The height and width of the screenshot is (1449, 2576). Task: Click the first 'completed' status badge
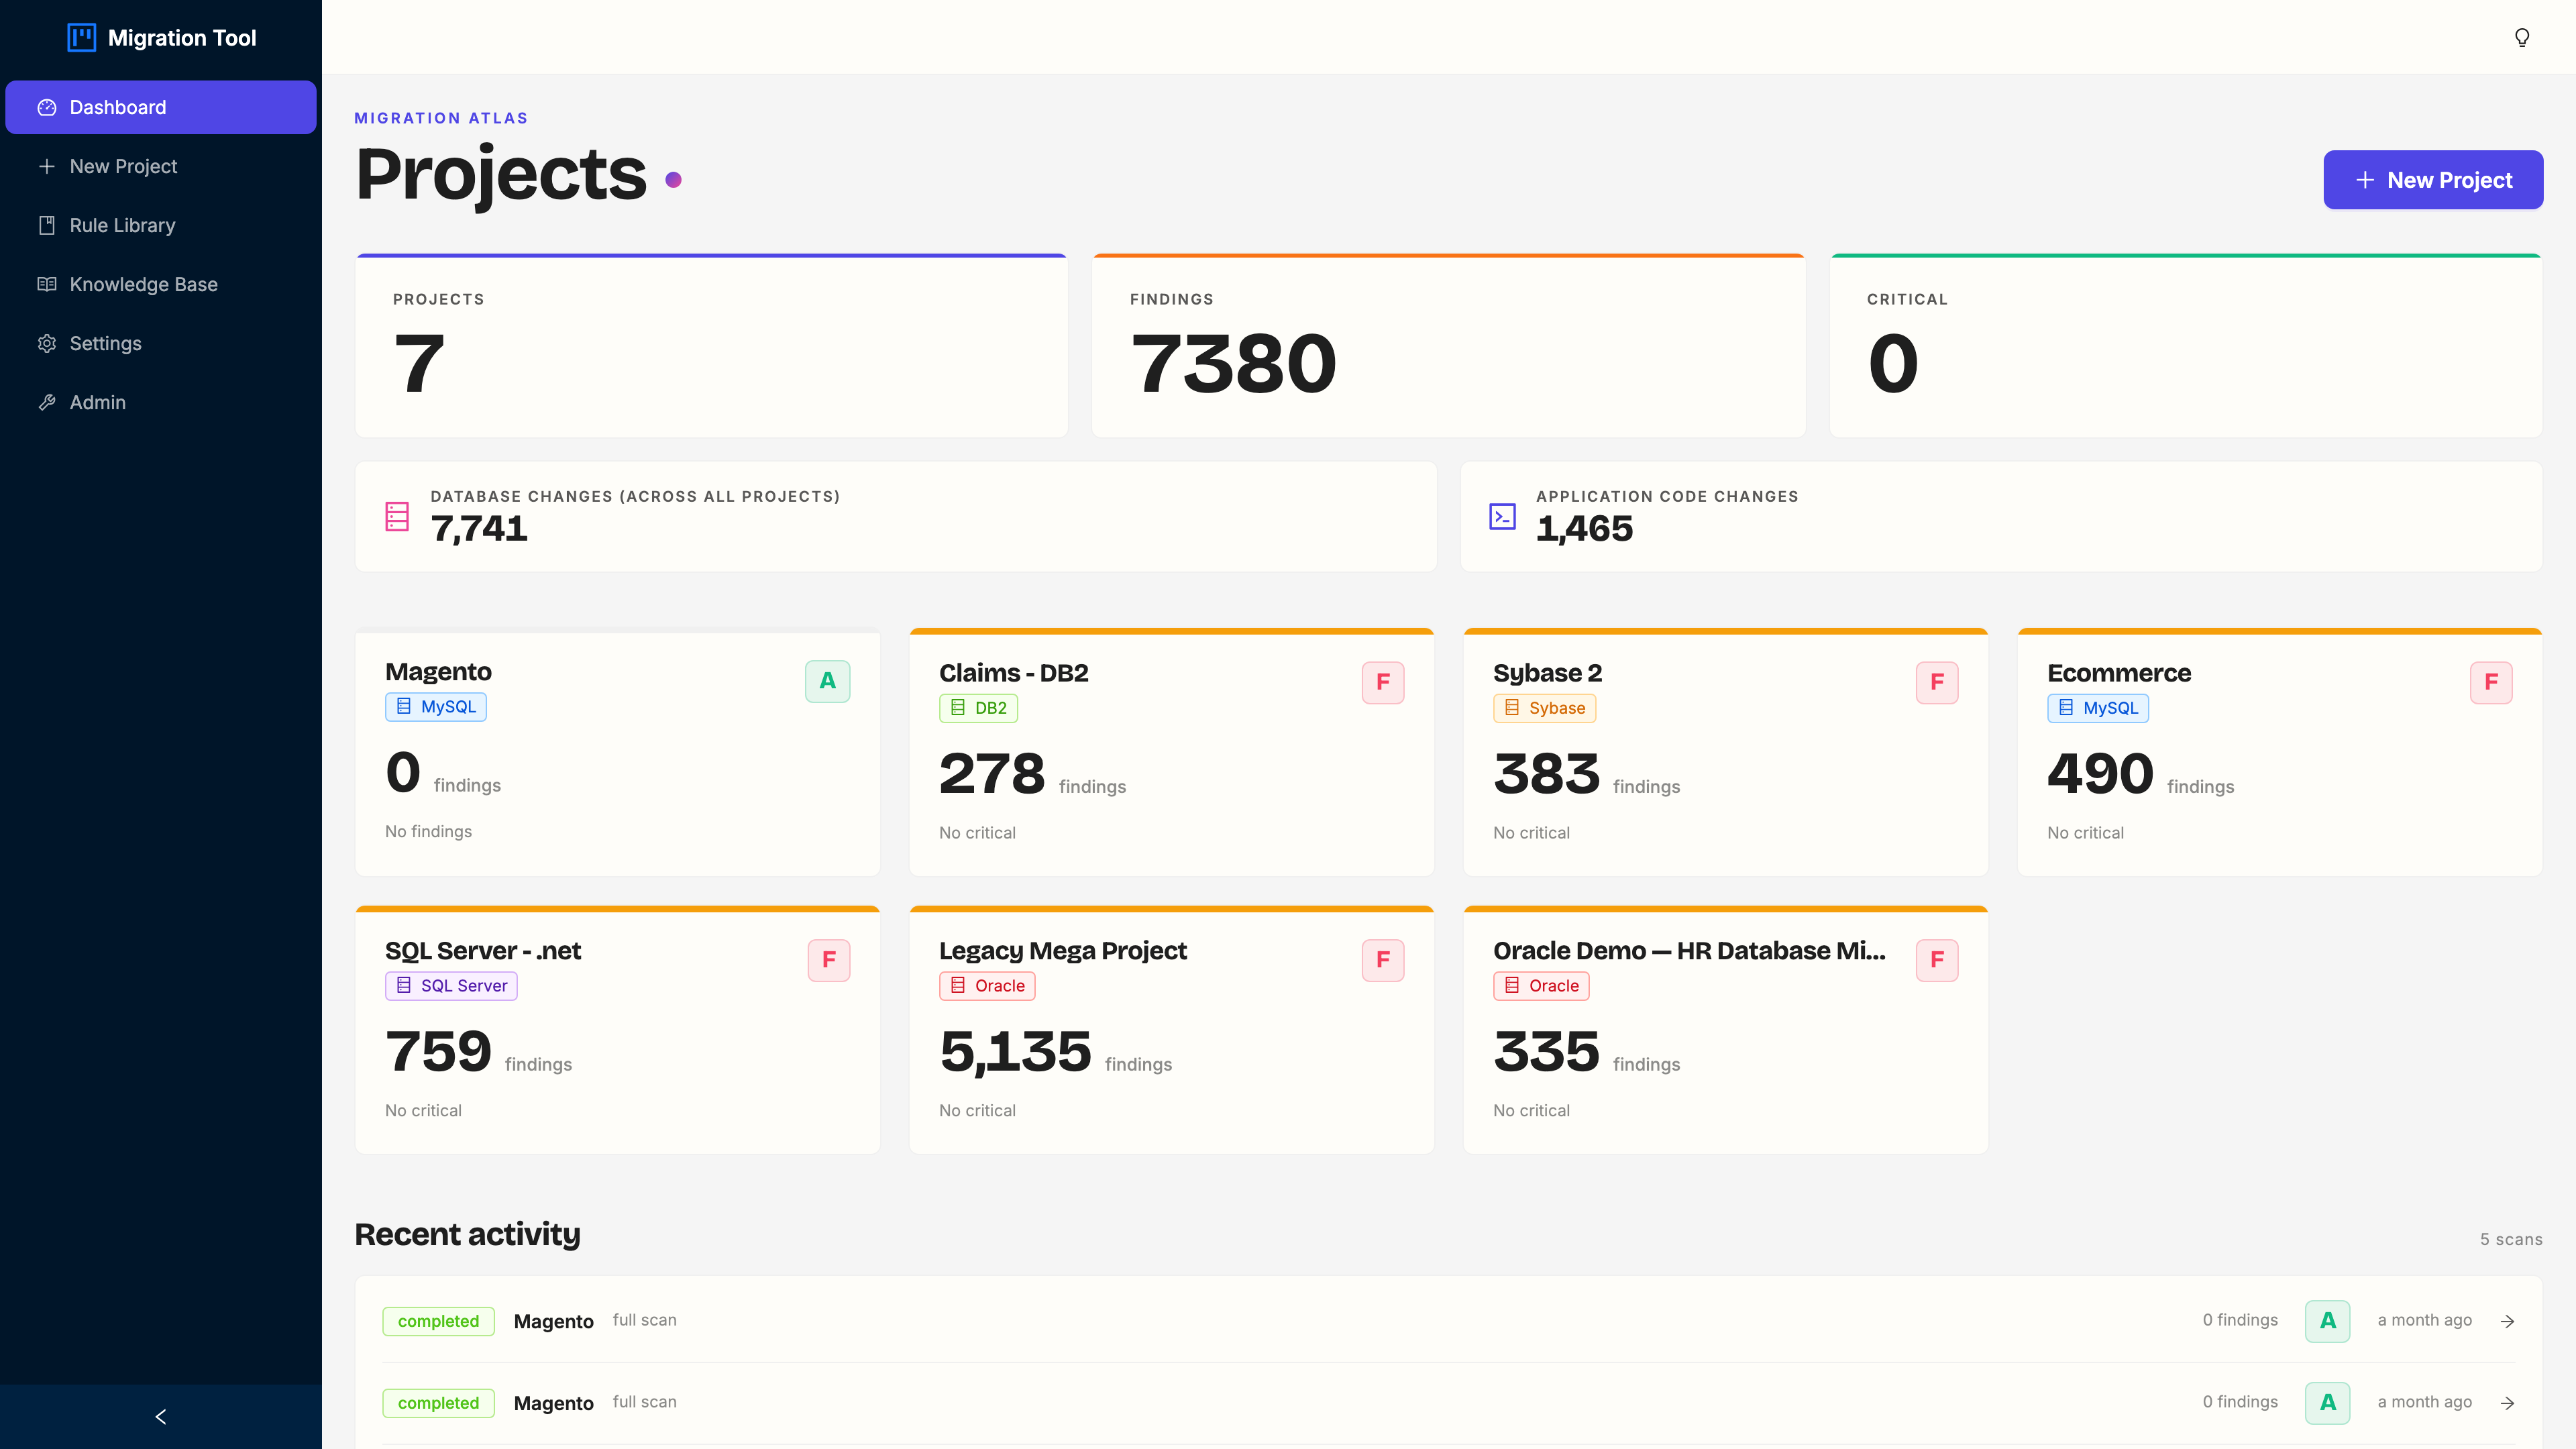(x=438, y=1321)
